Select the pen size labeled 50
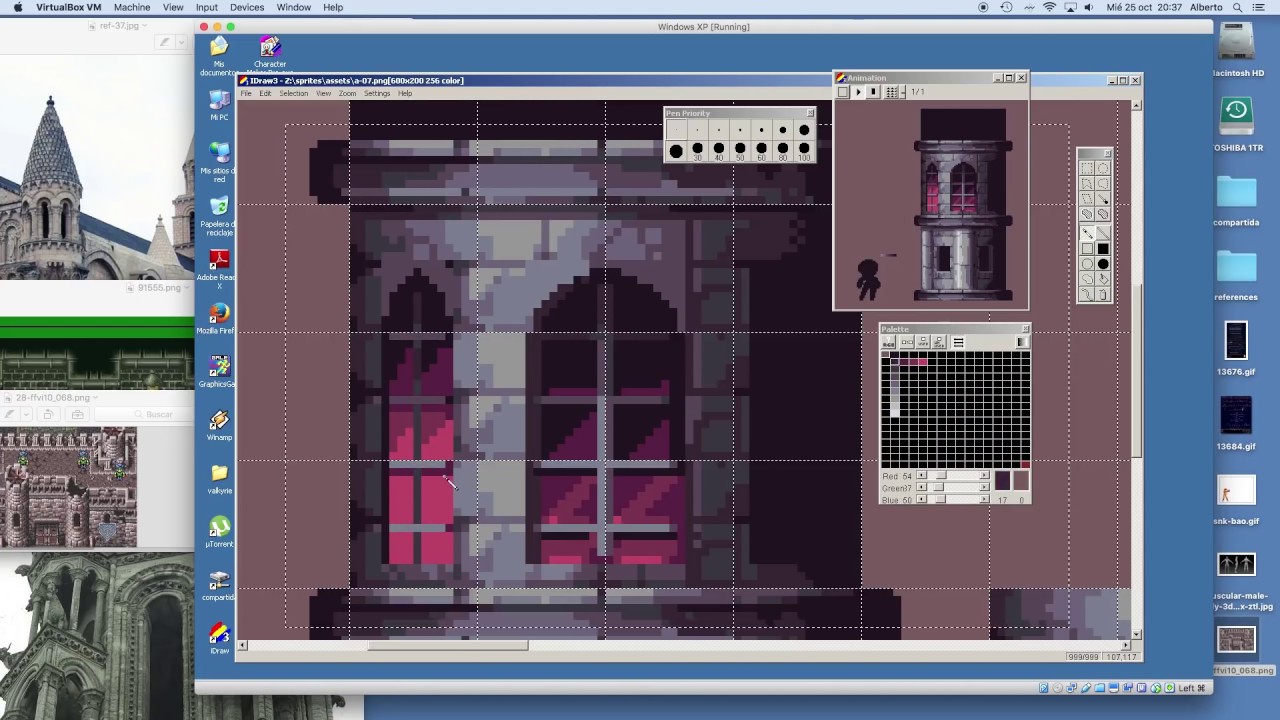Image resolution: width=1280 pixels, height=720 pixels. tap(740, 151)
